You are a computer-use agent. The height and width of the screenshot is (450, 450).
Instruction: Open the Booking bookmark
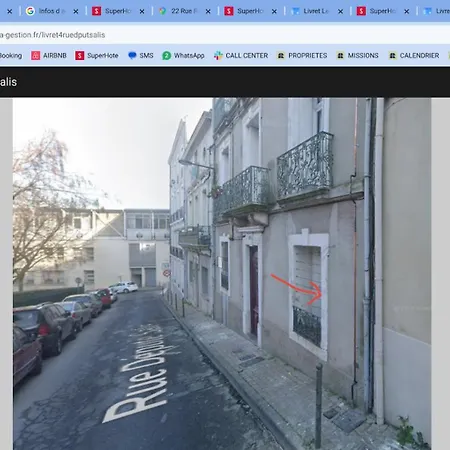[x=11, y=55]
